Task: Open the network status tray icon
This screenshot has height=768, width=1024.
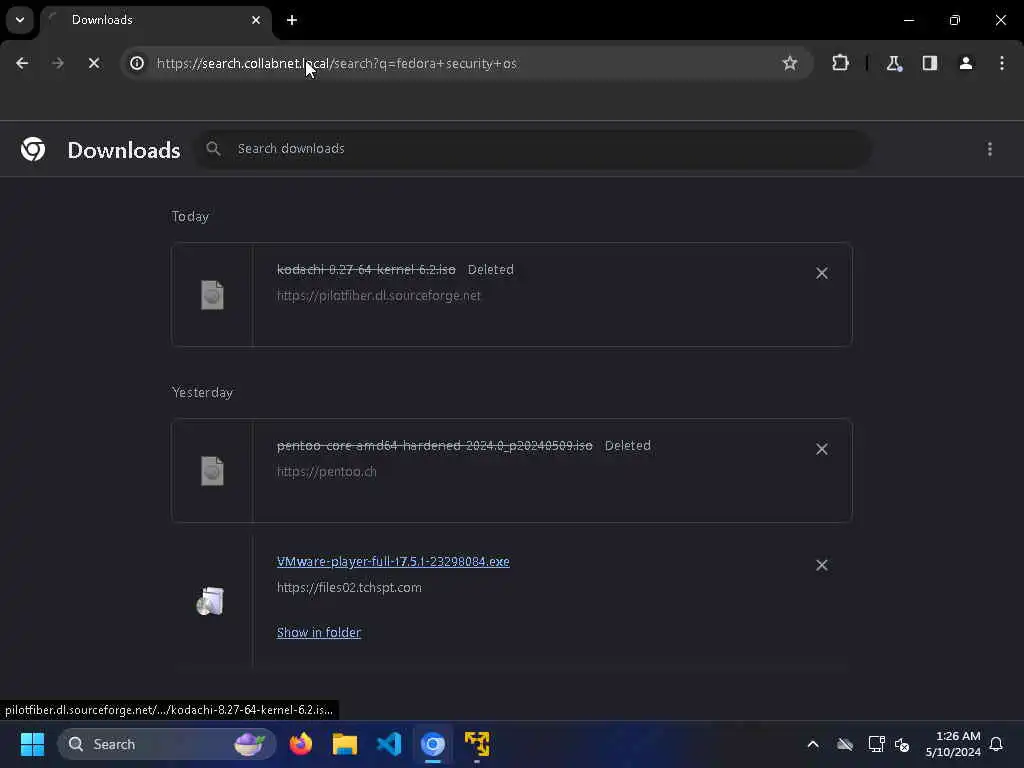Action: click(x=876, y=744)
